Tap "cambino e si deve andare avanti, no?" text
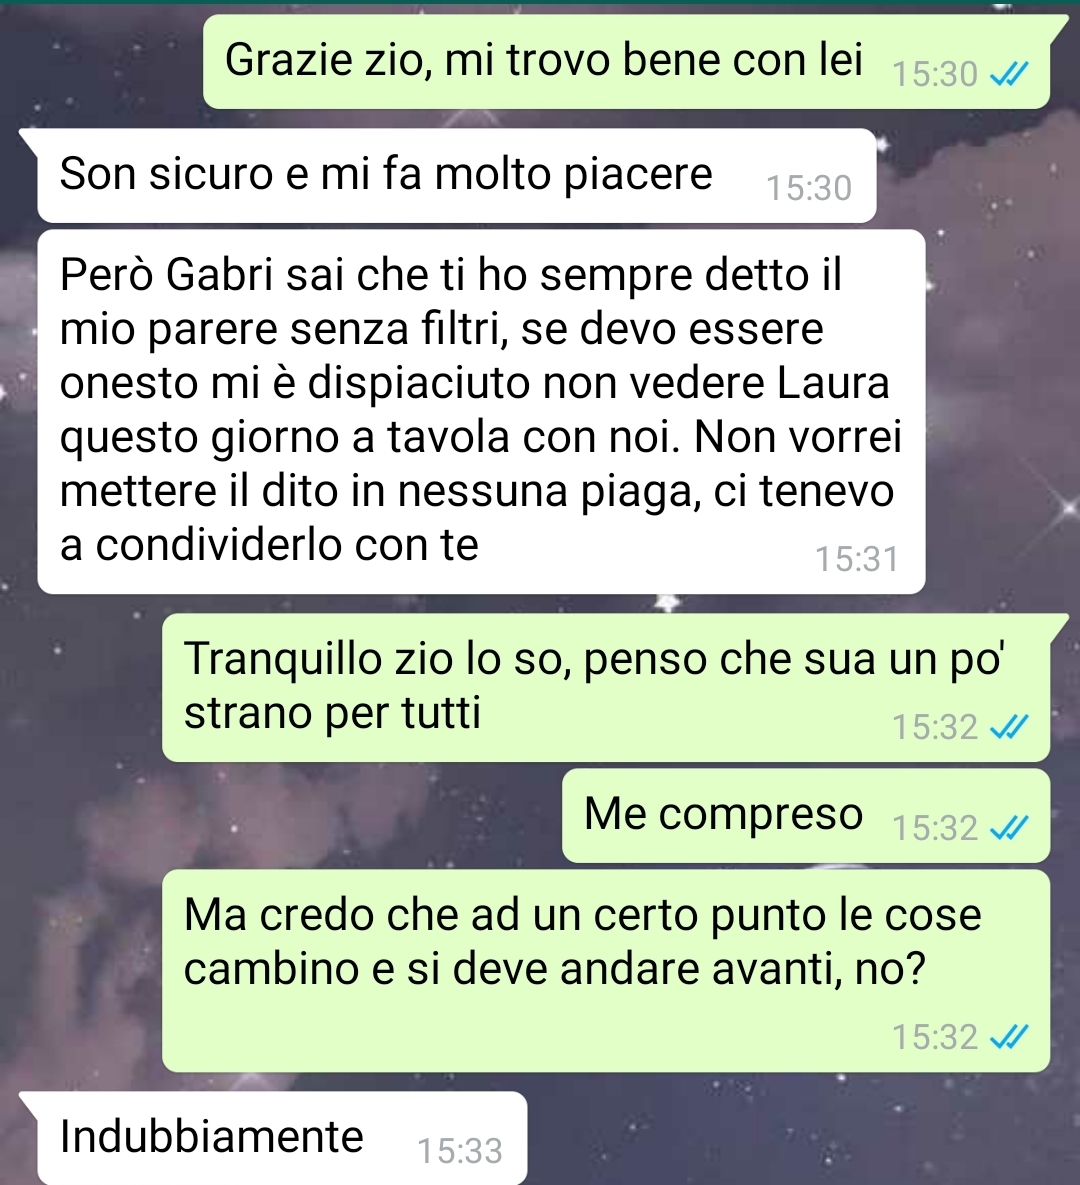The height and width of the screenshot is (1185, 1080). 555,969
